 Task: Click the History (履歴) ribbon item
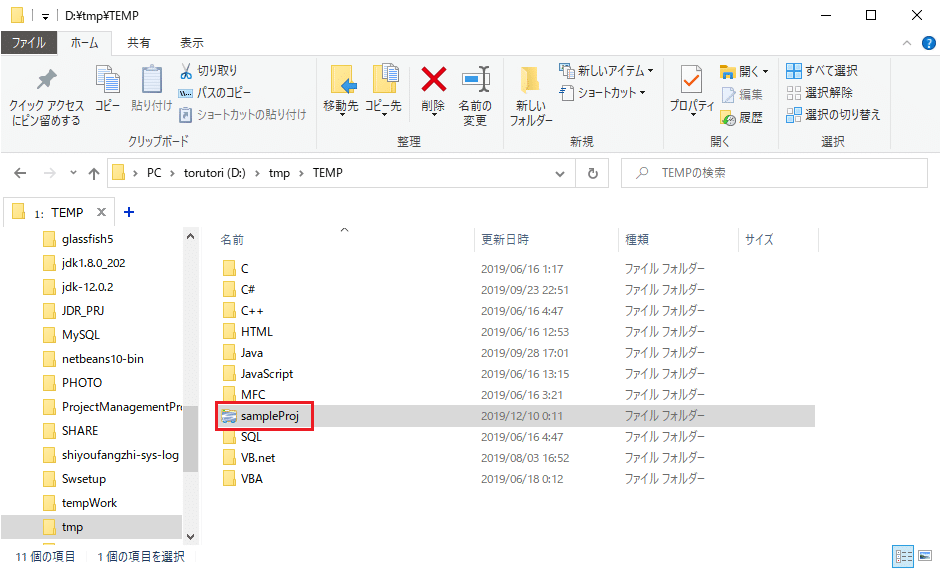[x=742, y=118]
